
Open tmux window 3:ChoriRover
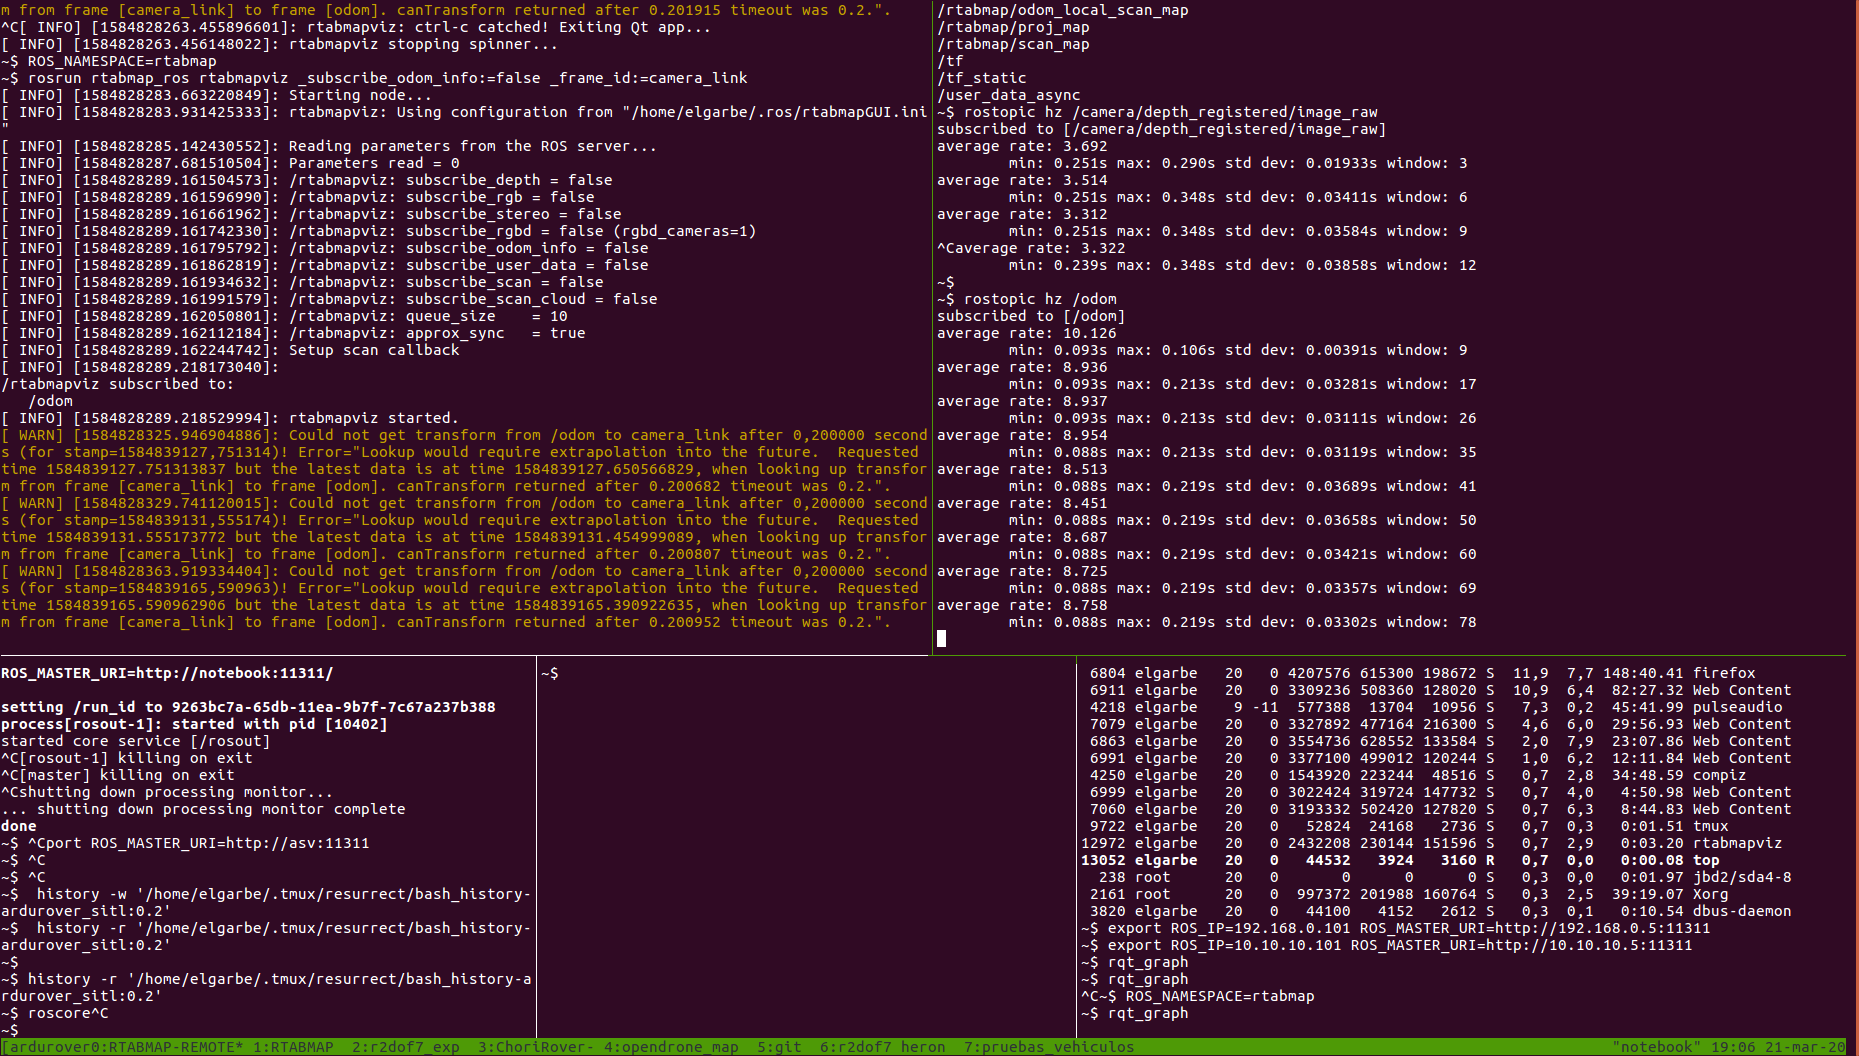pyautogui.click(x=535, y=1047)
